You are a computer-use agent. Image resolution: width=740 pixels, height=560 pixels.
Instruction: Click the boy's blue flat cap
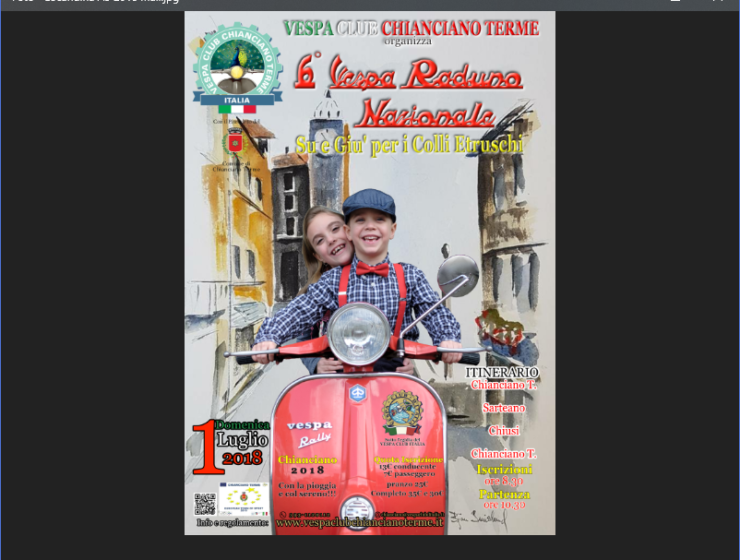point(369,203)
